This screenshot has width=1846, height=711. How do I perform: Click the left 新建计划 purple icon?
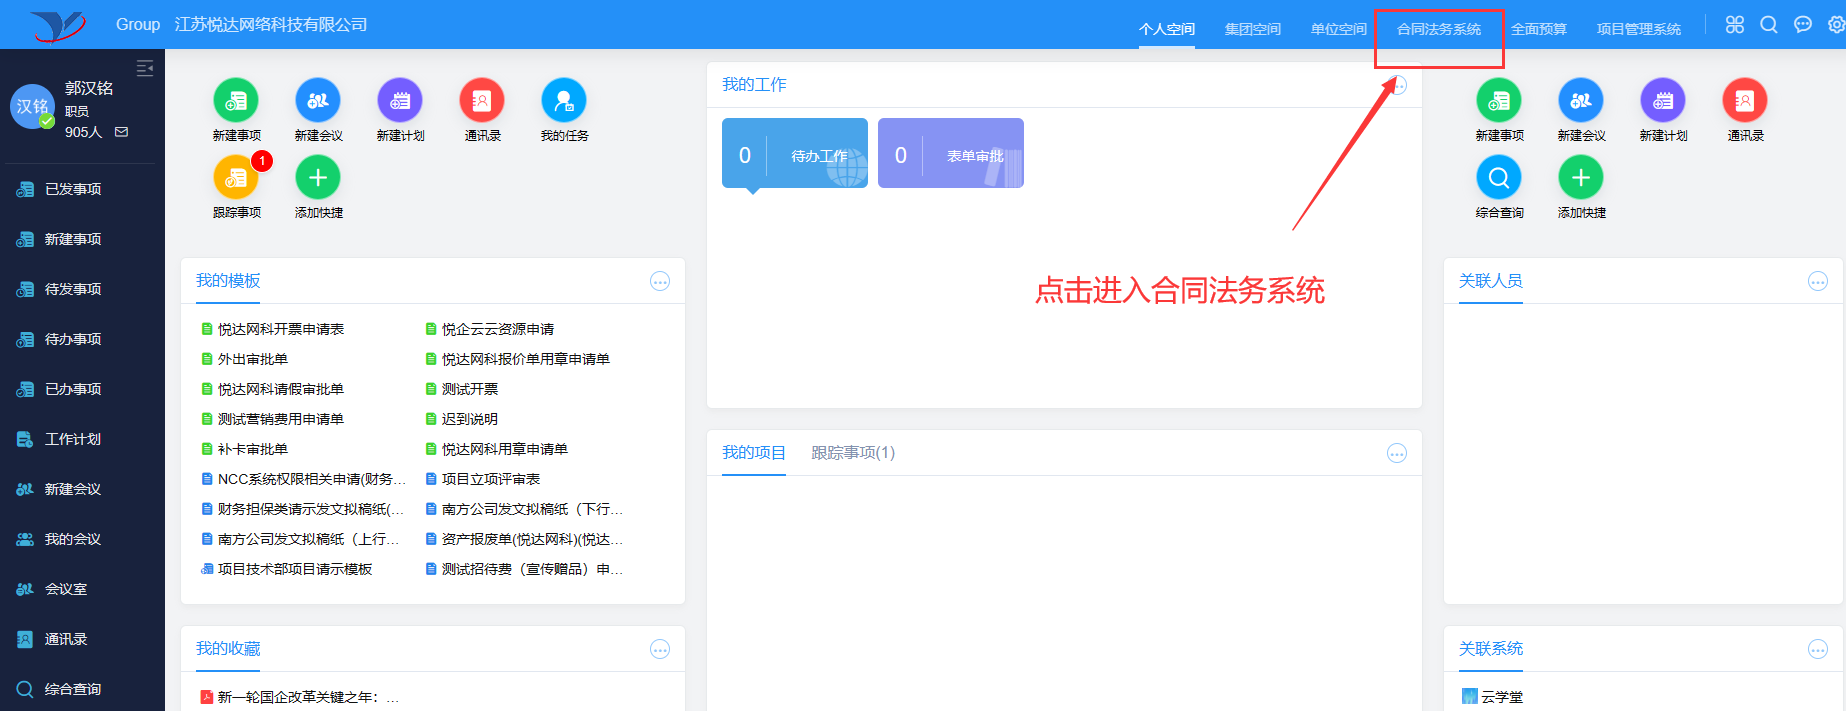pyautogui.click(x=400, y=101)
